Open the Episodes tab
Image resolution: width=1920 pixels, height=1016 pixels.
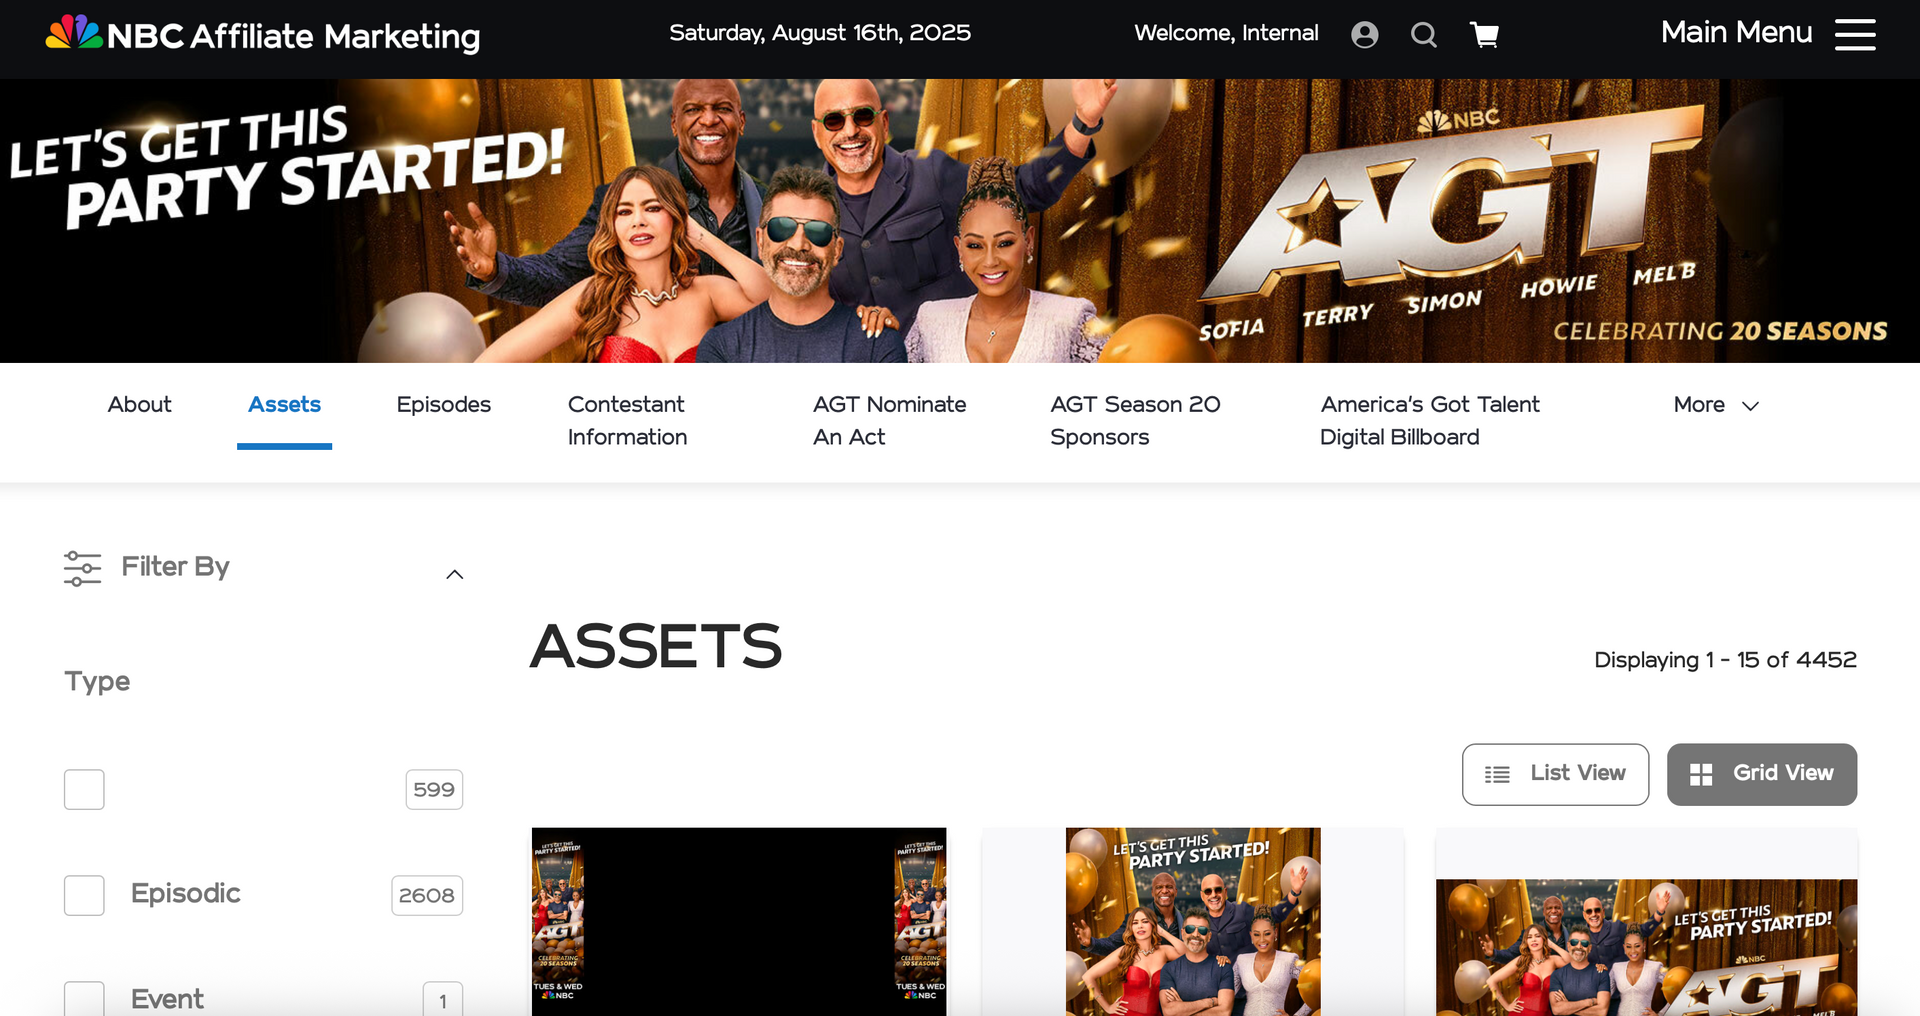(x=443, y=405)
